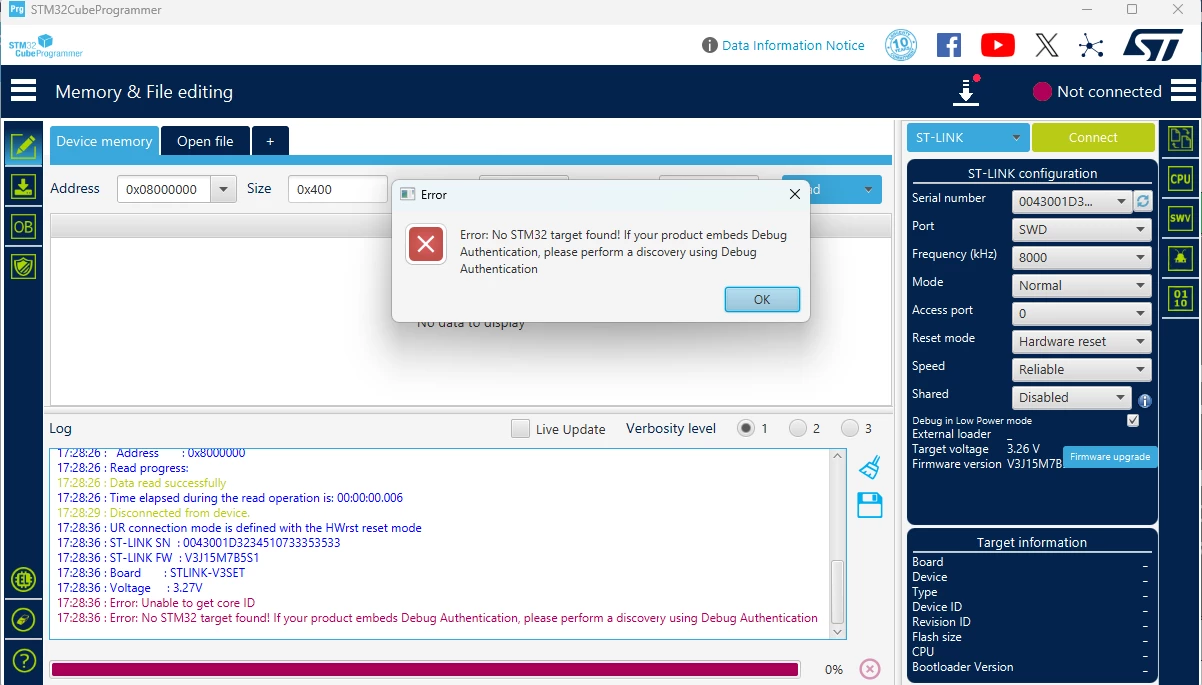Click OK in the Error dialog
Screen dimensions: 1202x685
click(762, 299)
